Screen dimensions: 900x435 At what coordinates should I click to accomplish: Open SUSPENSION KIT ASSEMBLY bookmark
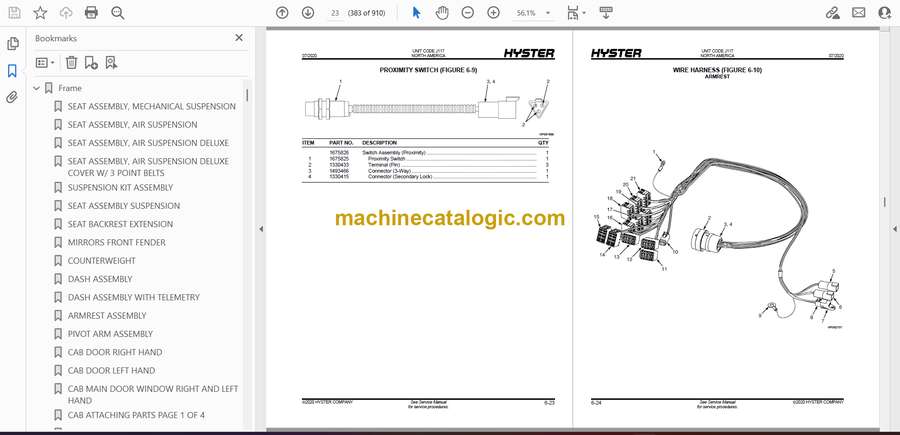click(x=120, y=188)
